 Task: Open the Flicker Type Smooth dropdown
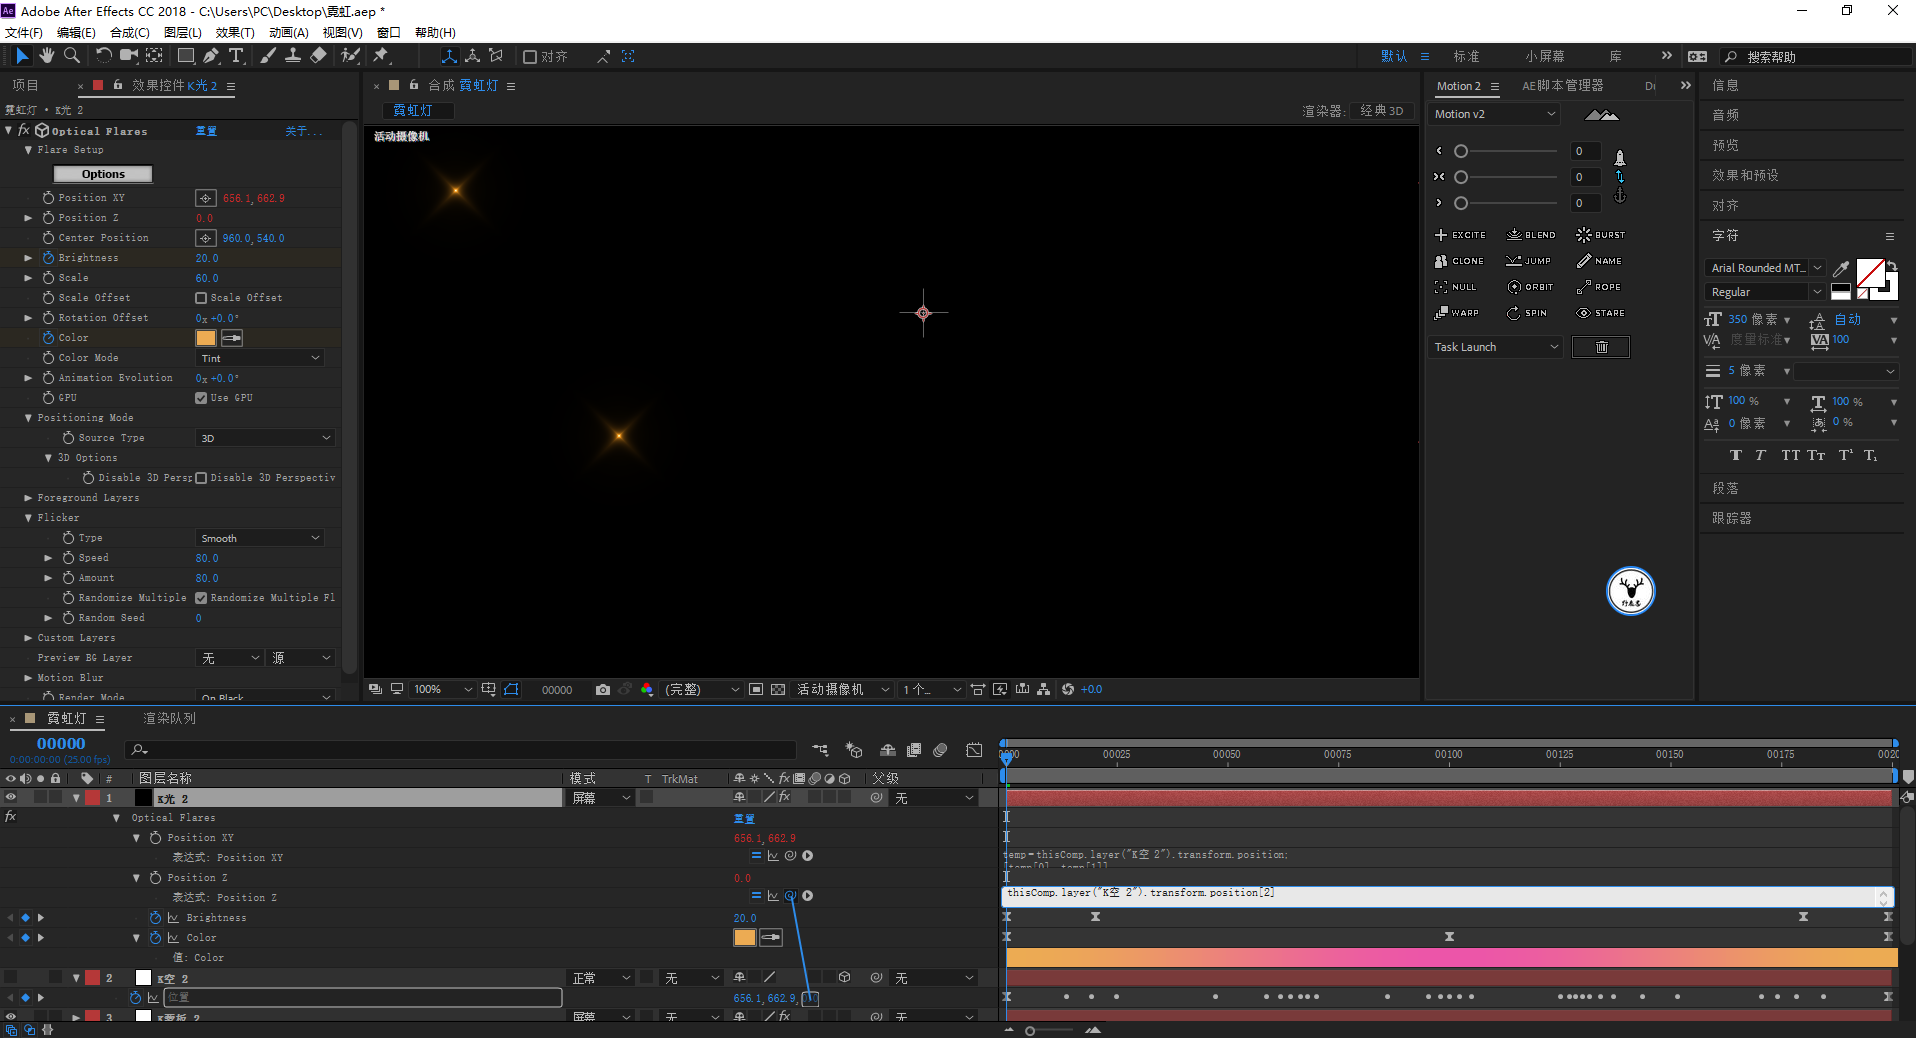point(260,538)
